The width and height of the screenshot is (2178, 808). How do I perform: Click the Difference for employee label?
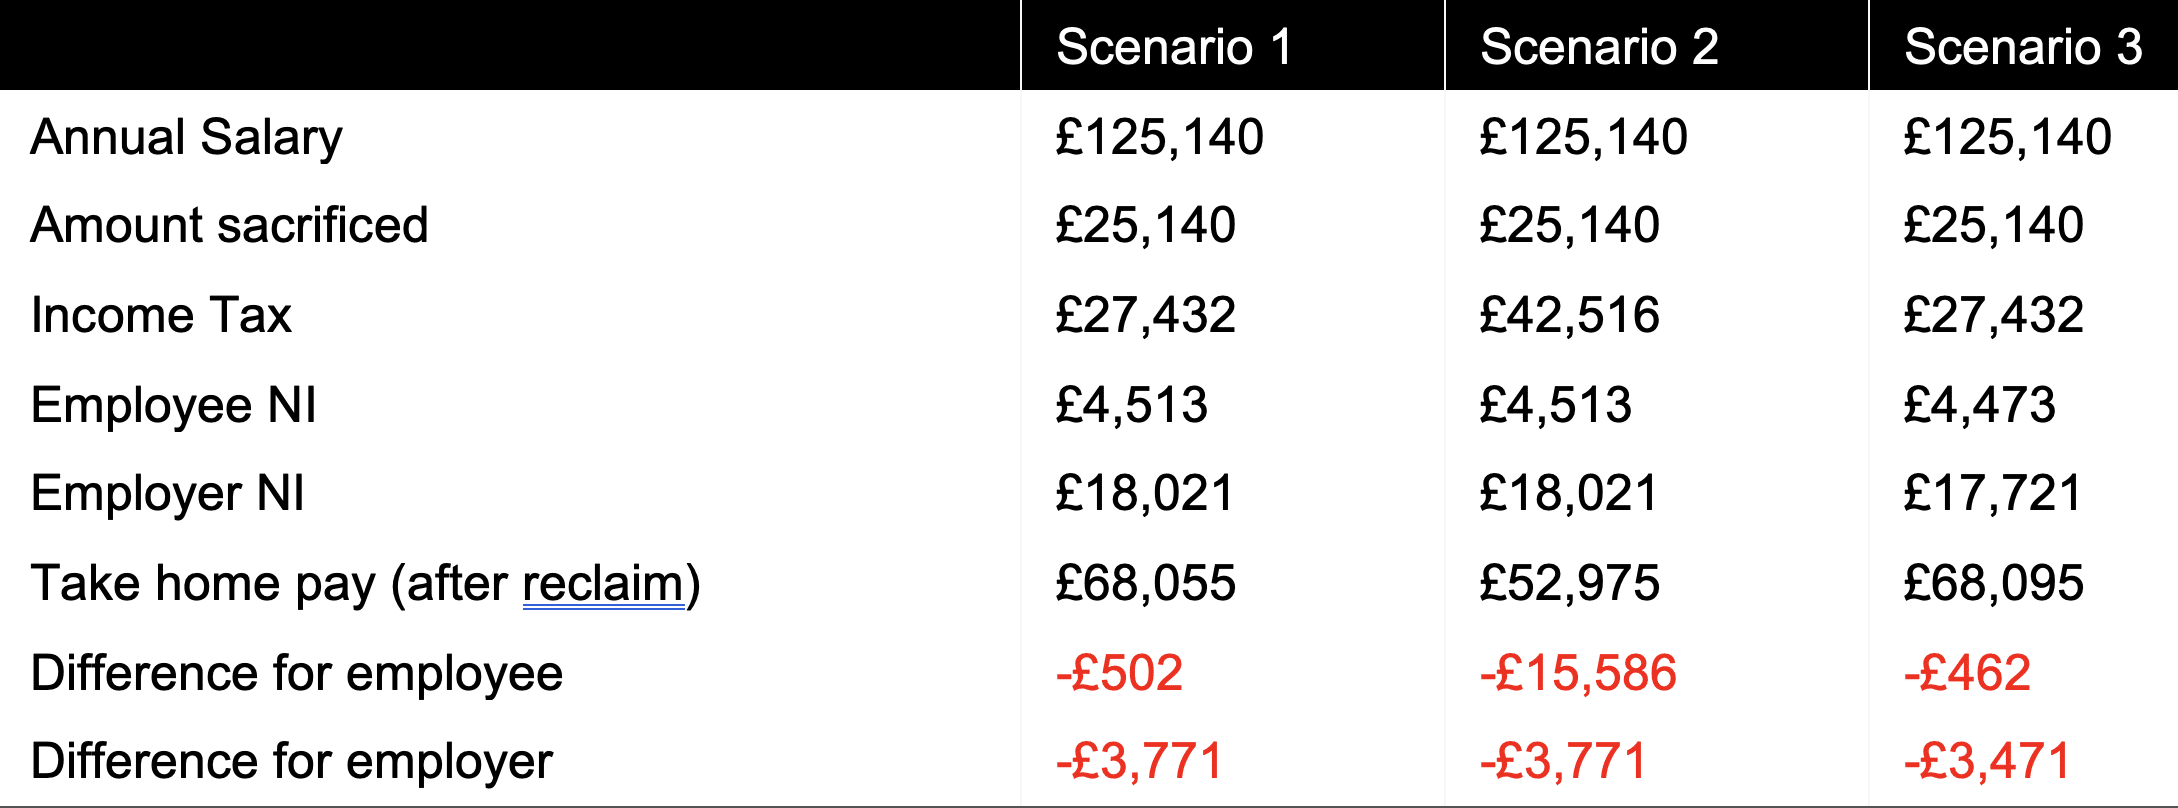pyautogui.click(x=297, y=673)
